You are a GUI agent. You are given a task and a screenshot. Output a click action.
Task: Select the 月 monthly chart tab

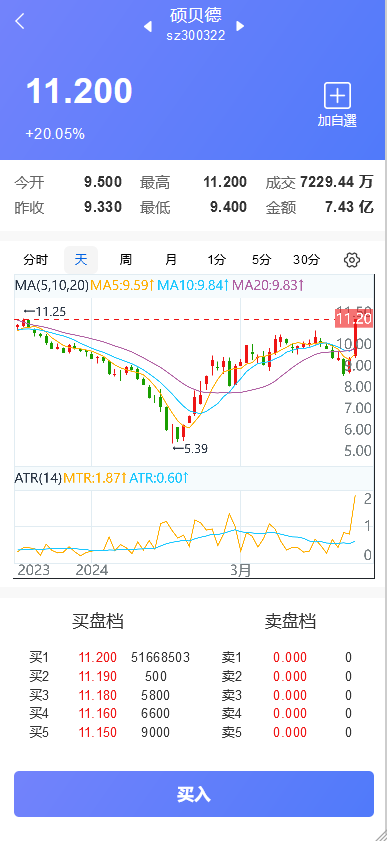pyautogui.click(x=171, y=260)
